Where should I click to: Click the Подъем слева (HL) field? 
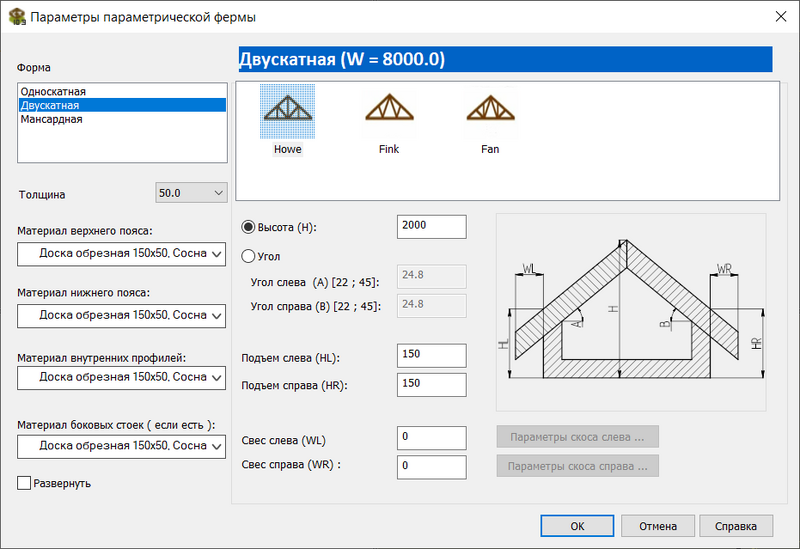point(432,355)
